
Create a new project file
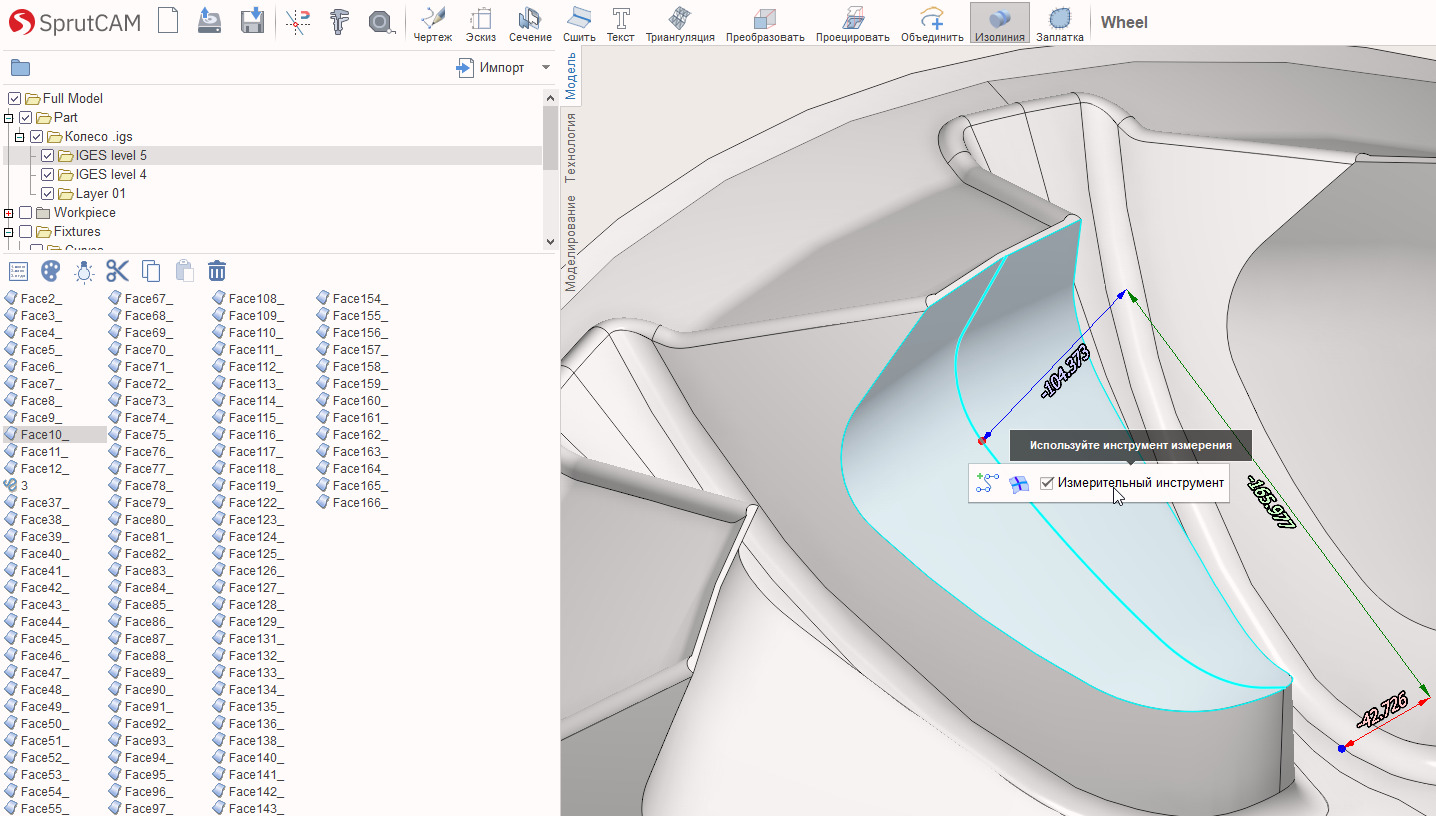(168, 21)
